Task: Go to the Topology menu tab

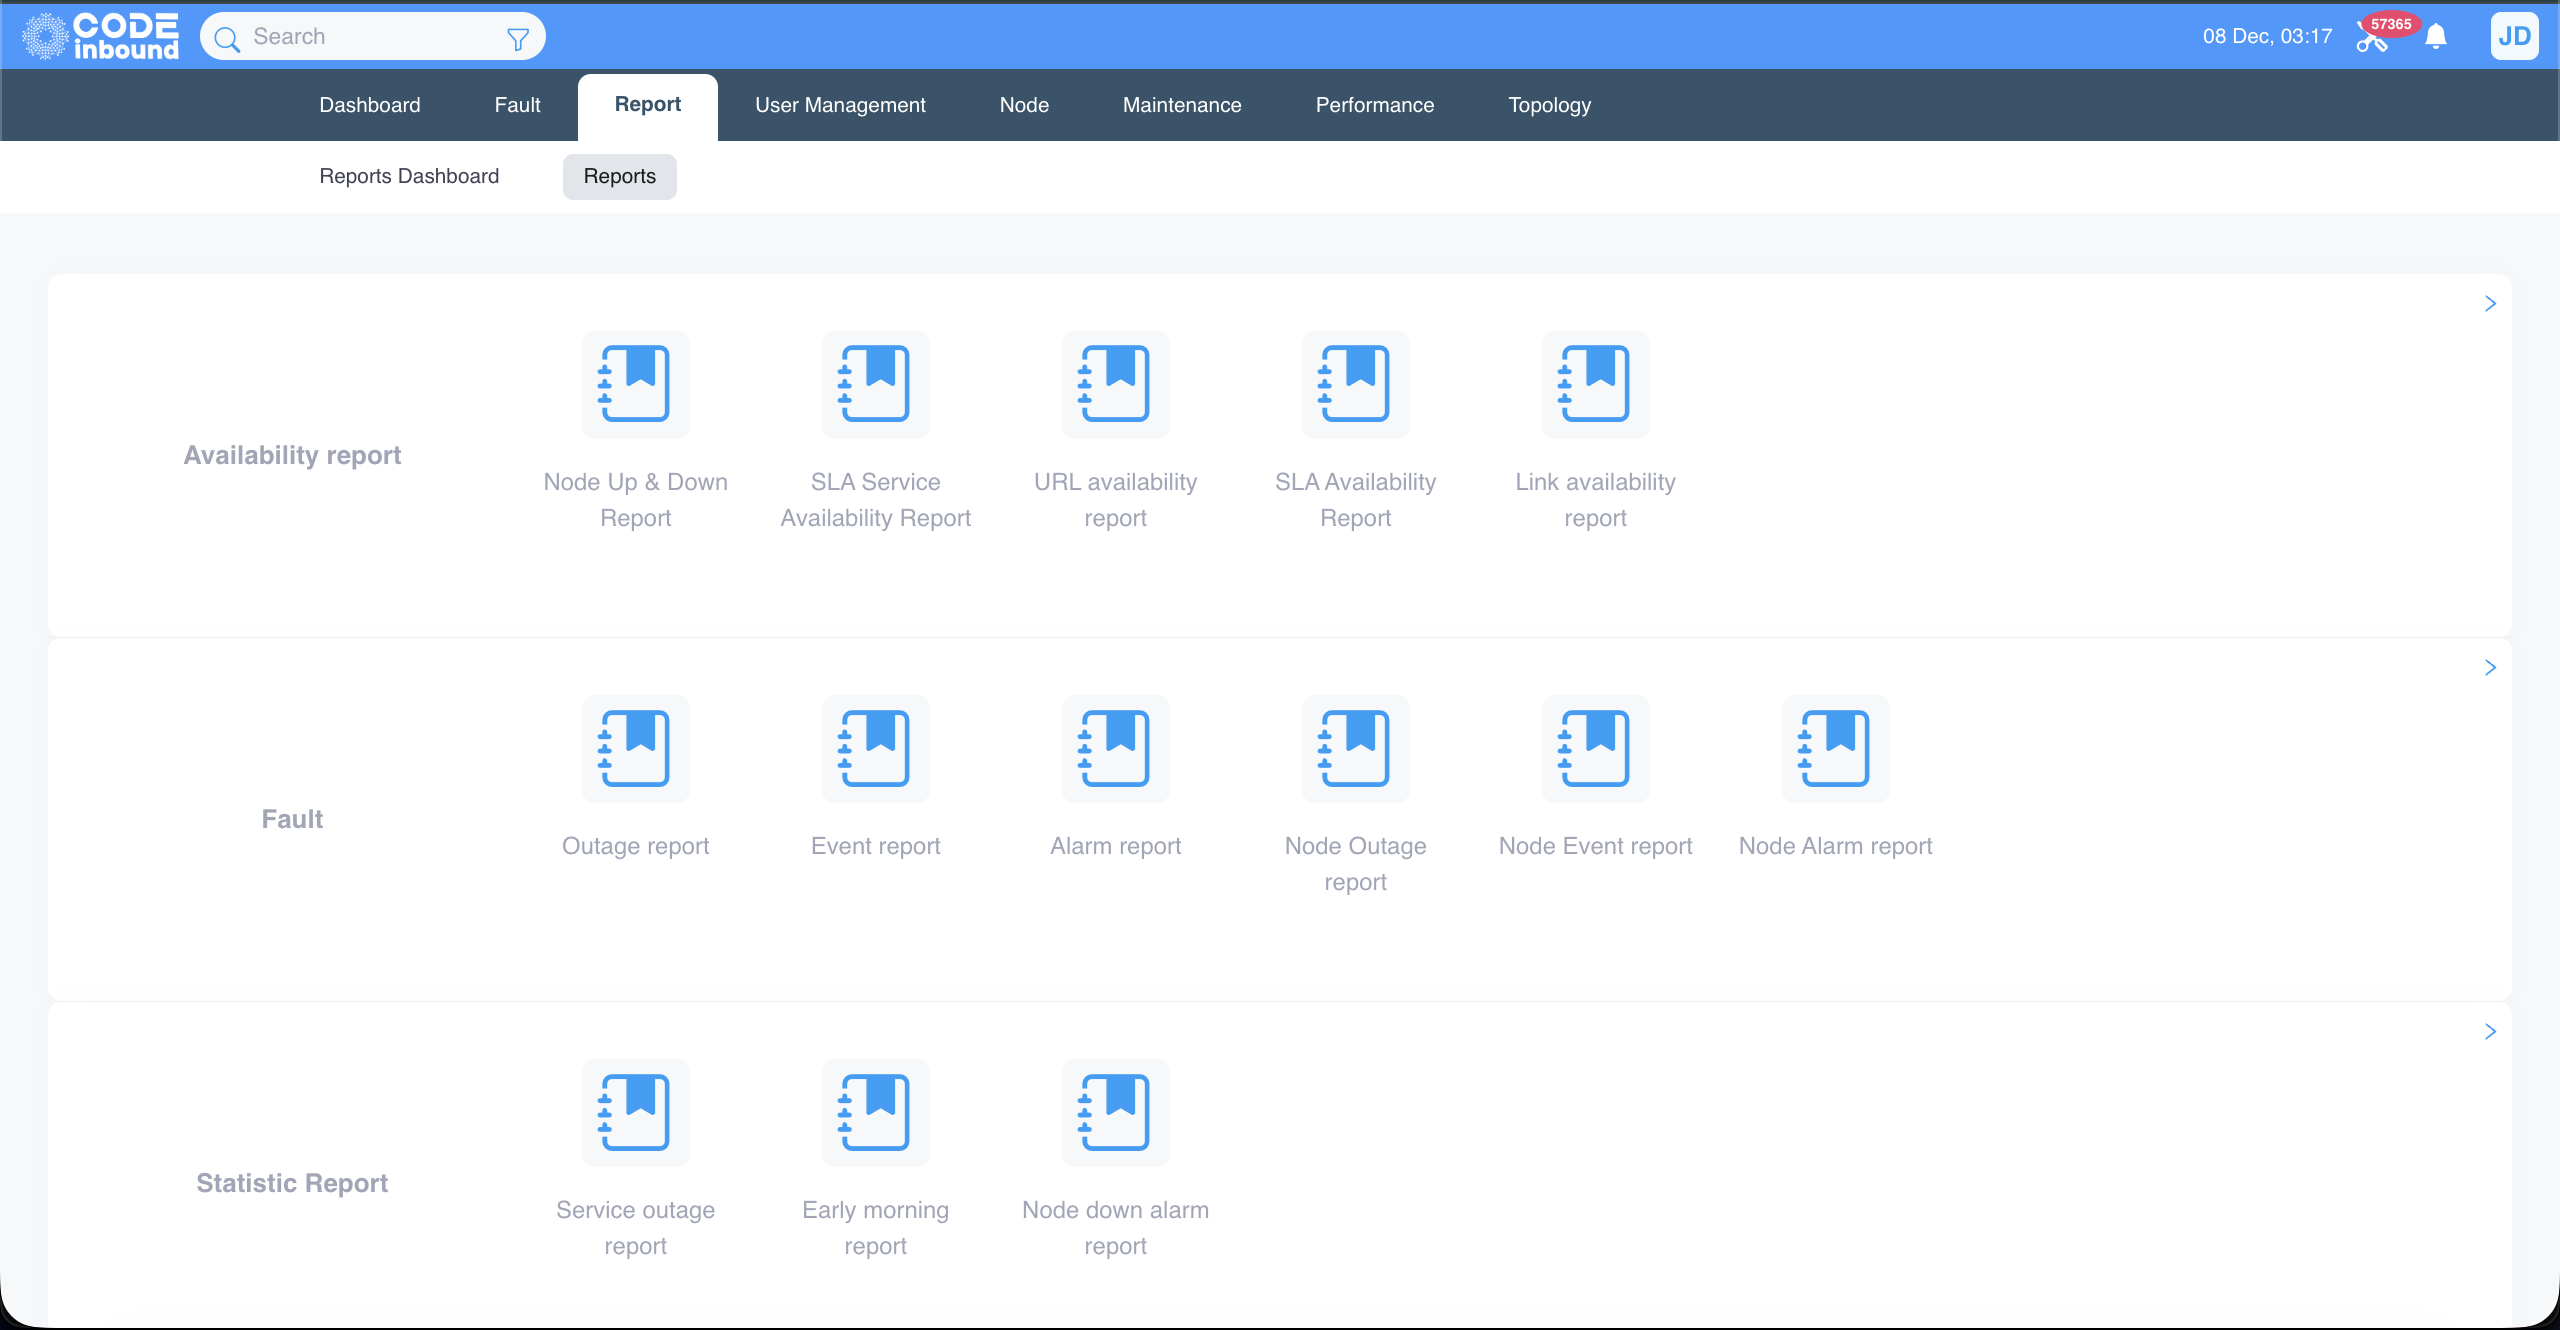Action: point(1549,105)
